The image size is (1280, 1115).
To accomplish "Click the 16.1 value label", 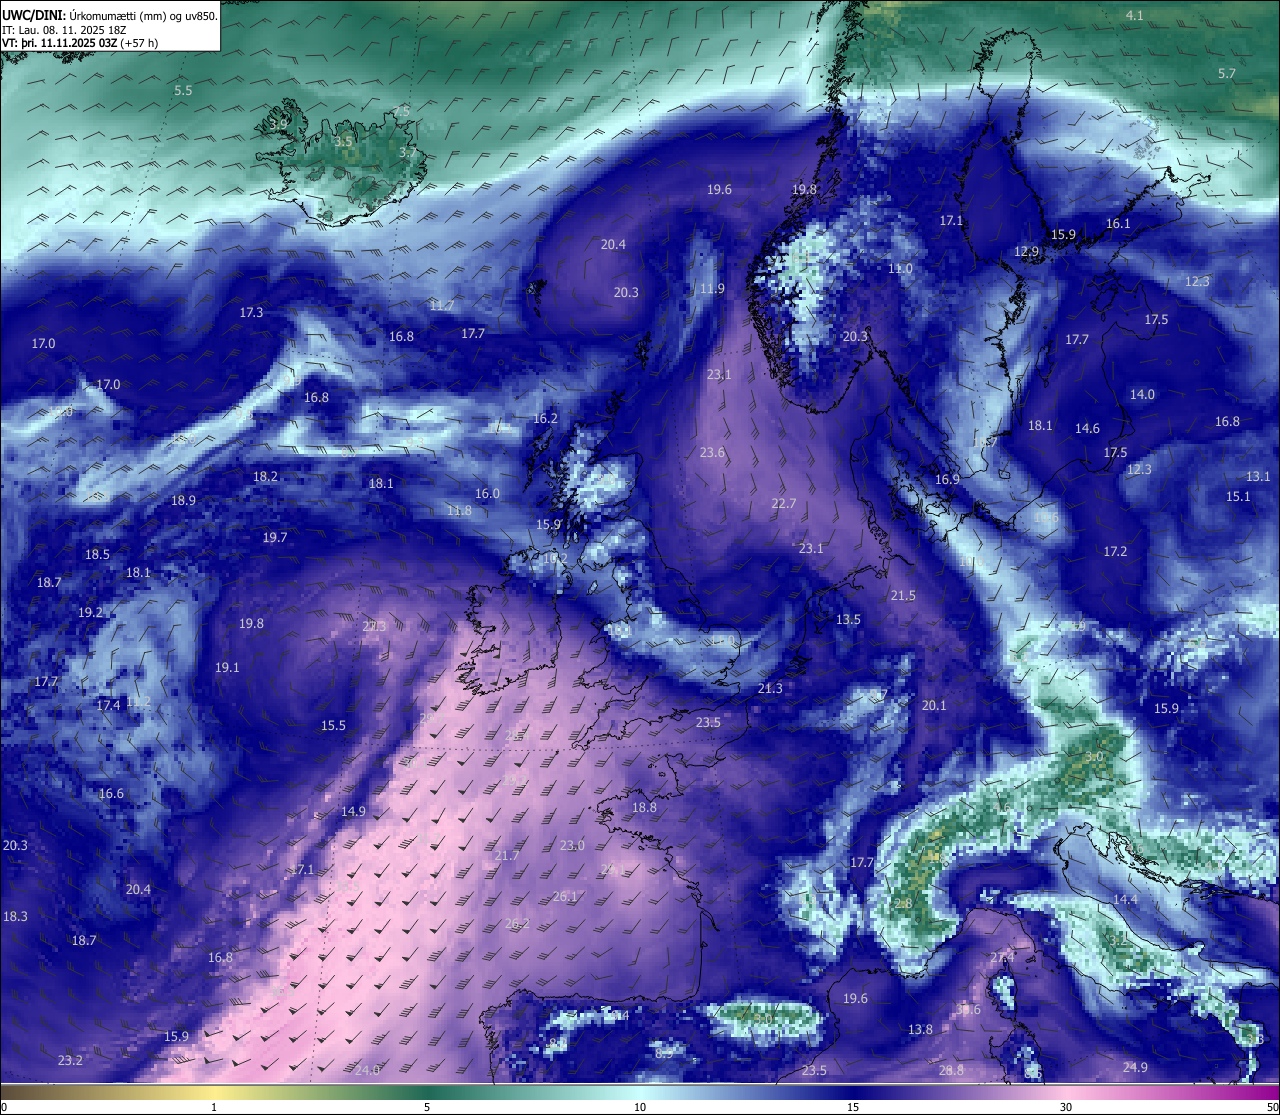I will 1118,224.
